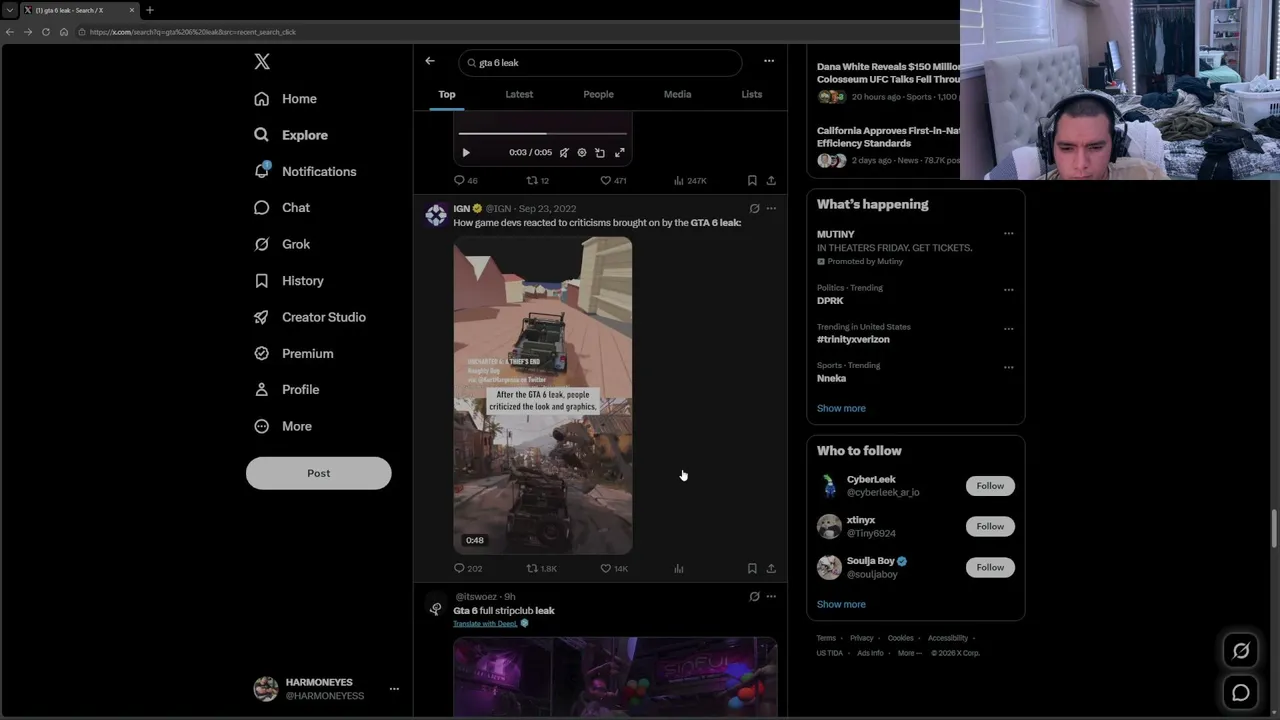Expand video to fullscreen
The image size is (1280, 720).
pos(620,153)
